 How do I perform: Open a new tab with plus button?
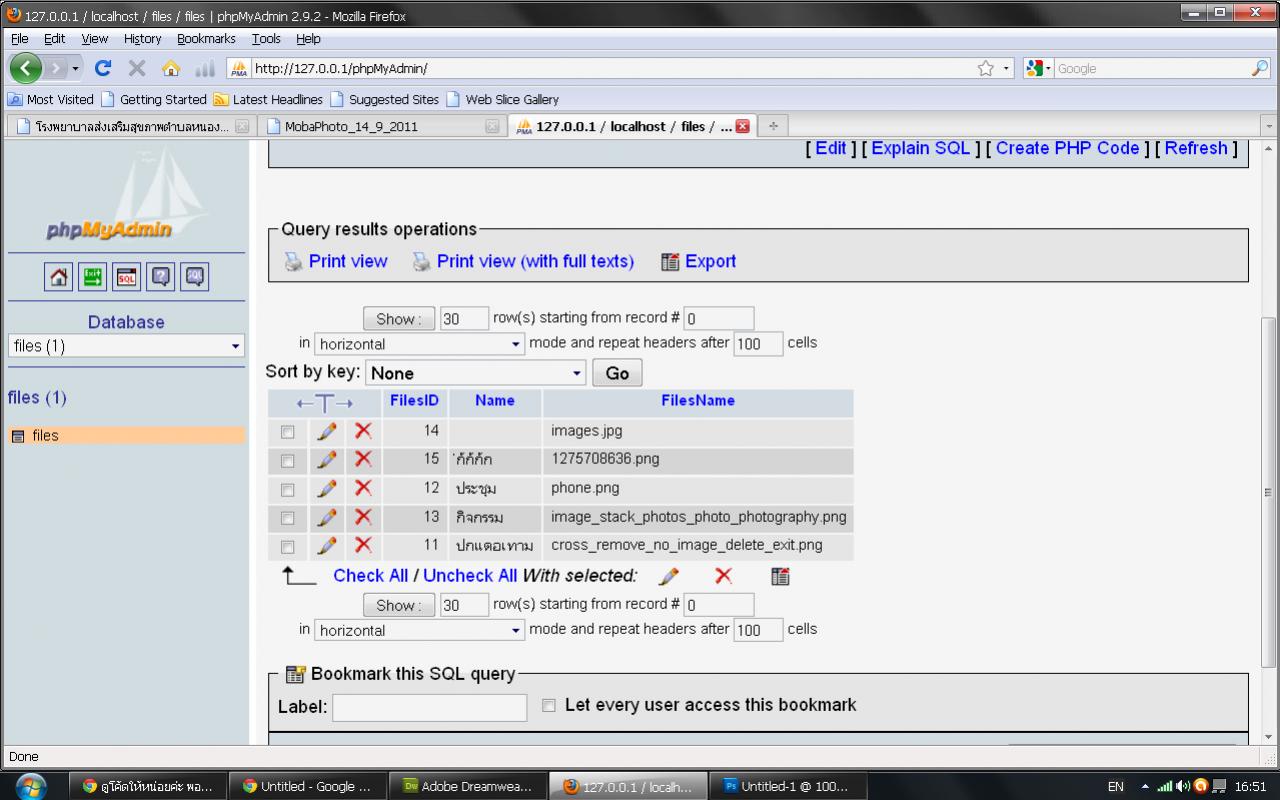coord(772,126)
